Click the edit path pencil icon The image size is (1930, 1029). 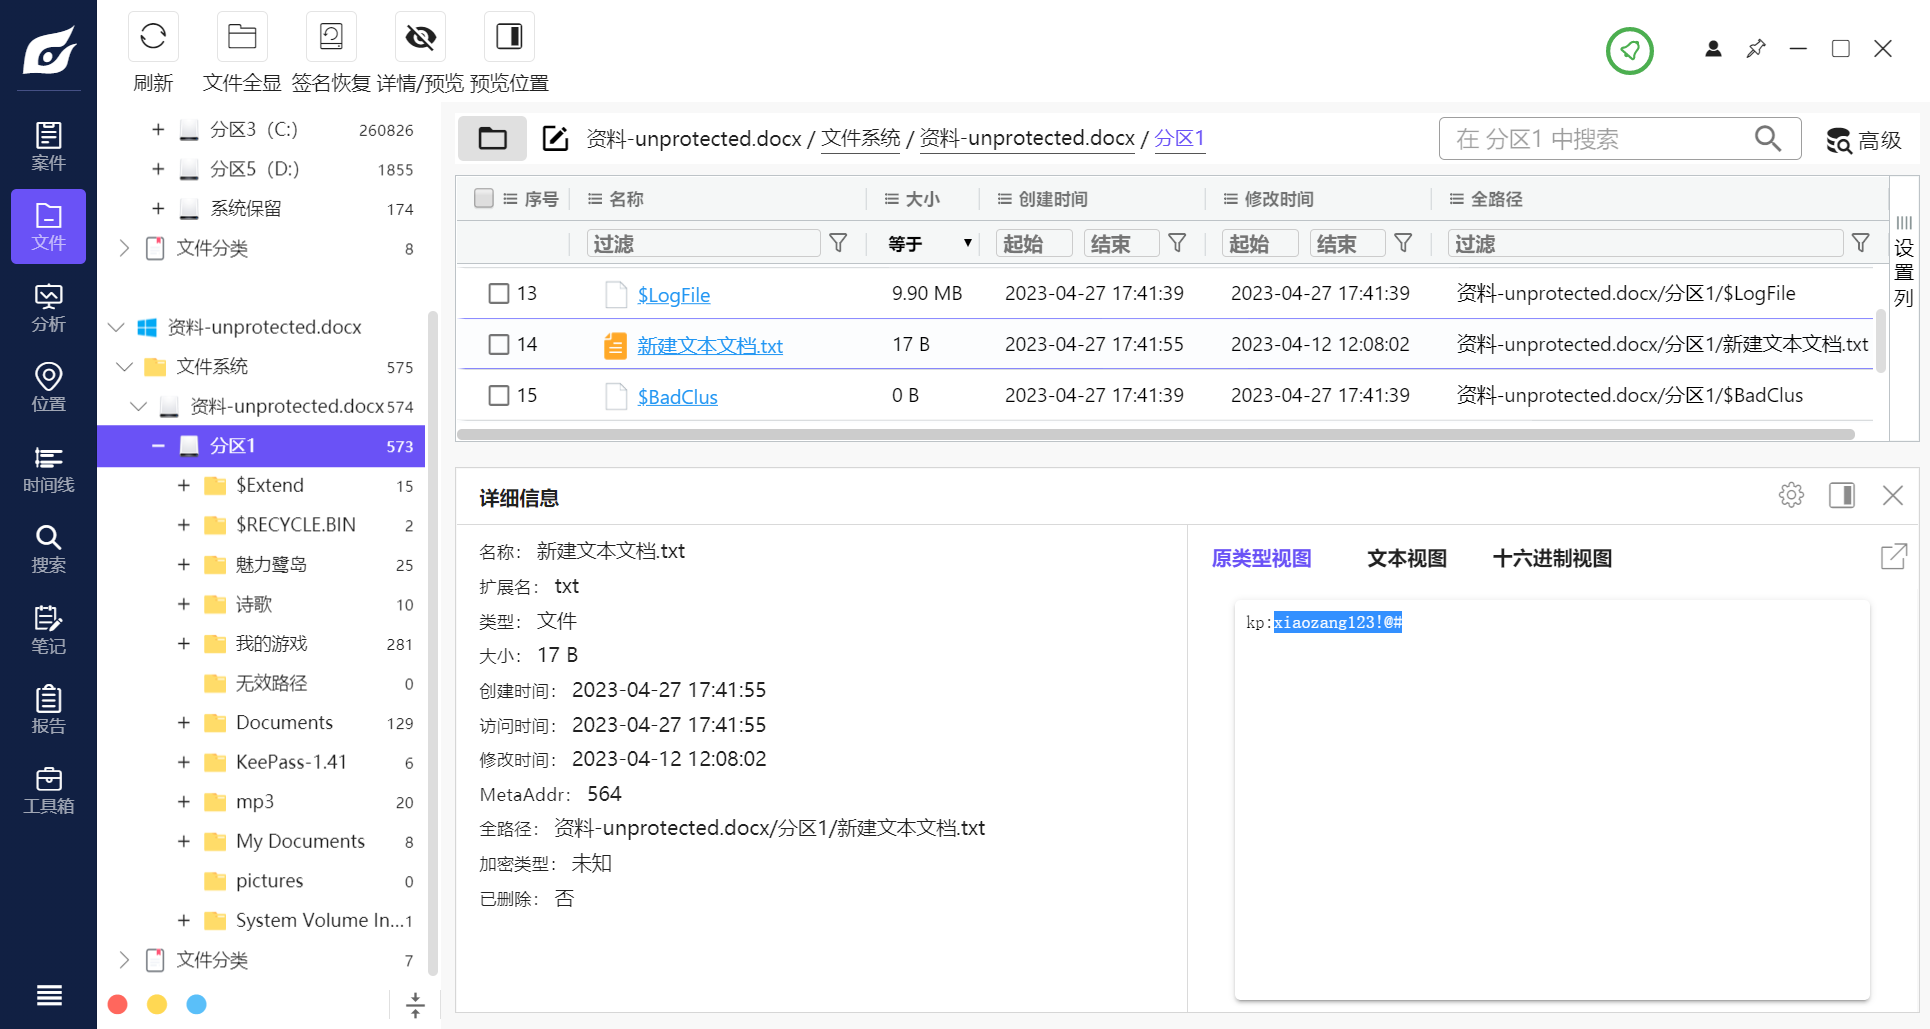coord(555,138)
